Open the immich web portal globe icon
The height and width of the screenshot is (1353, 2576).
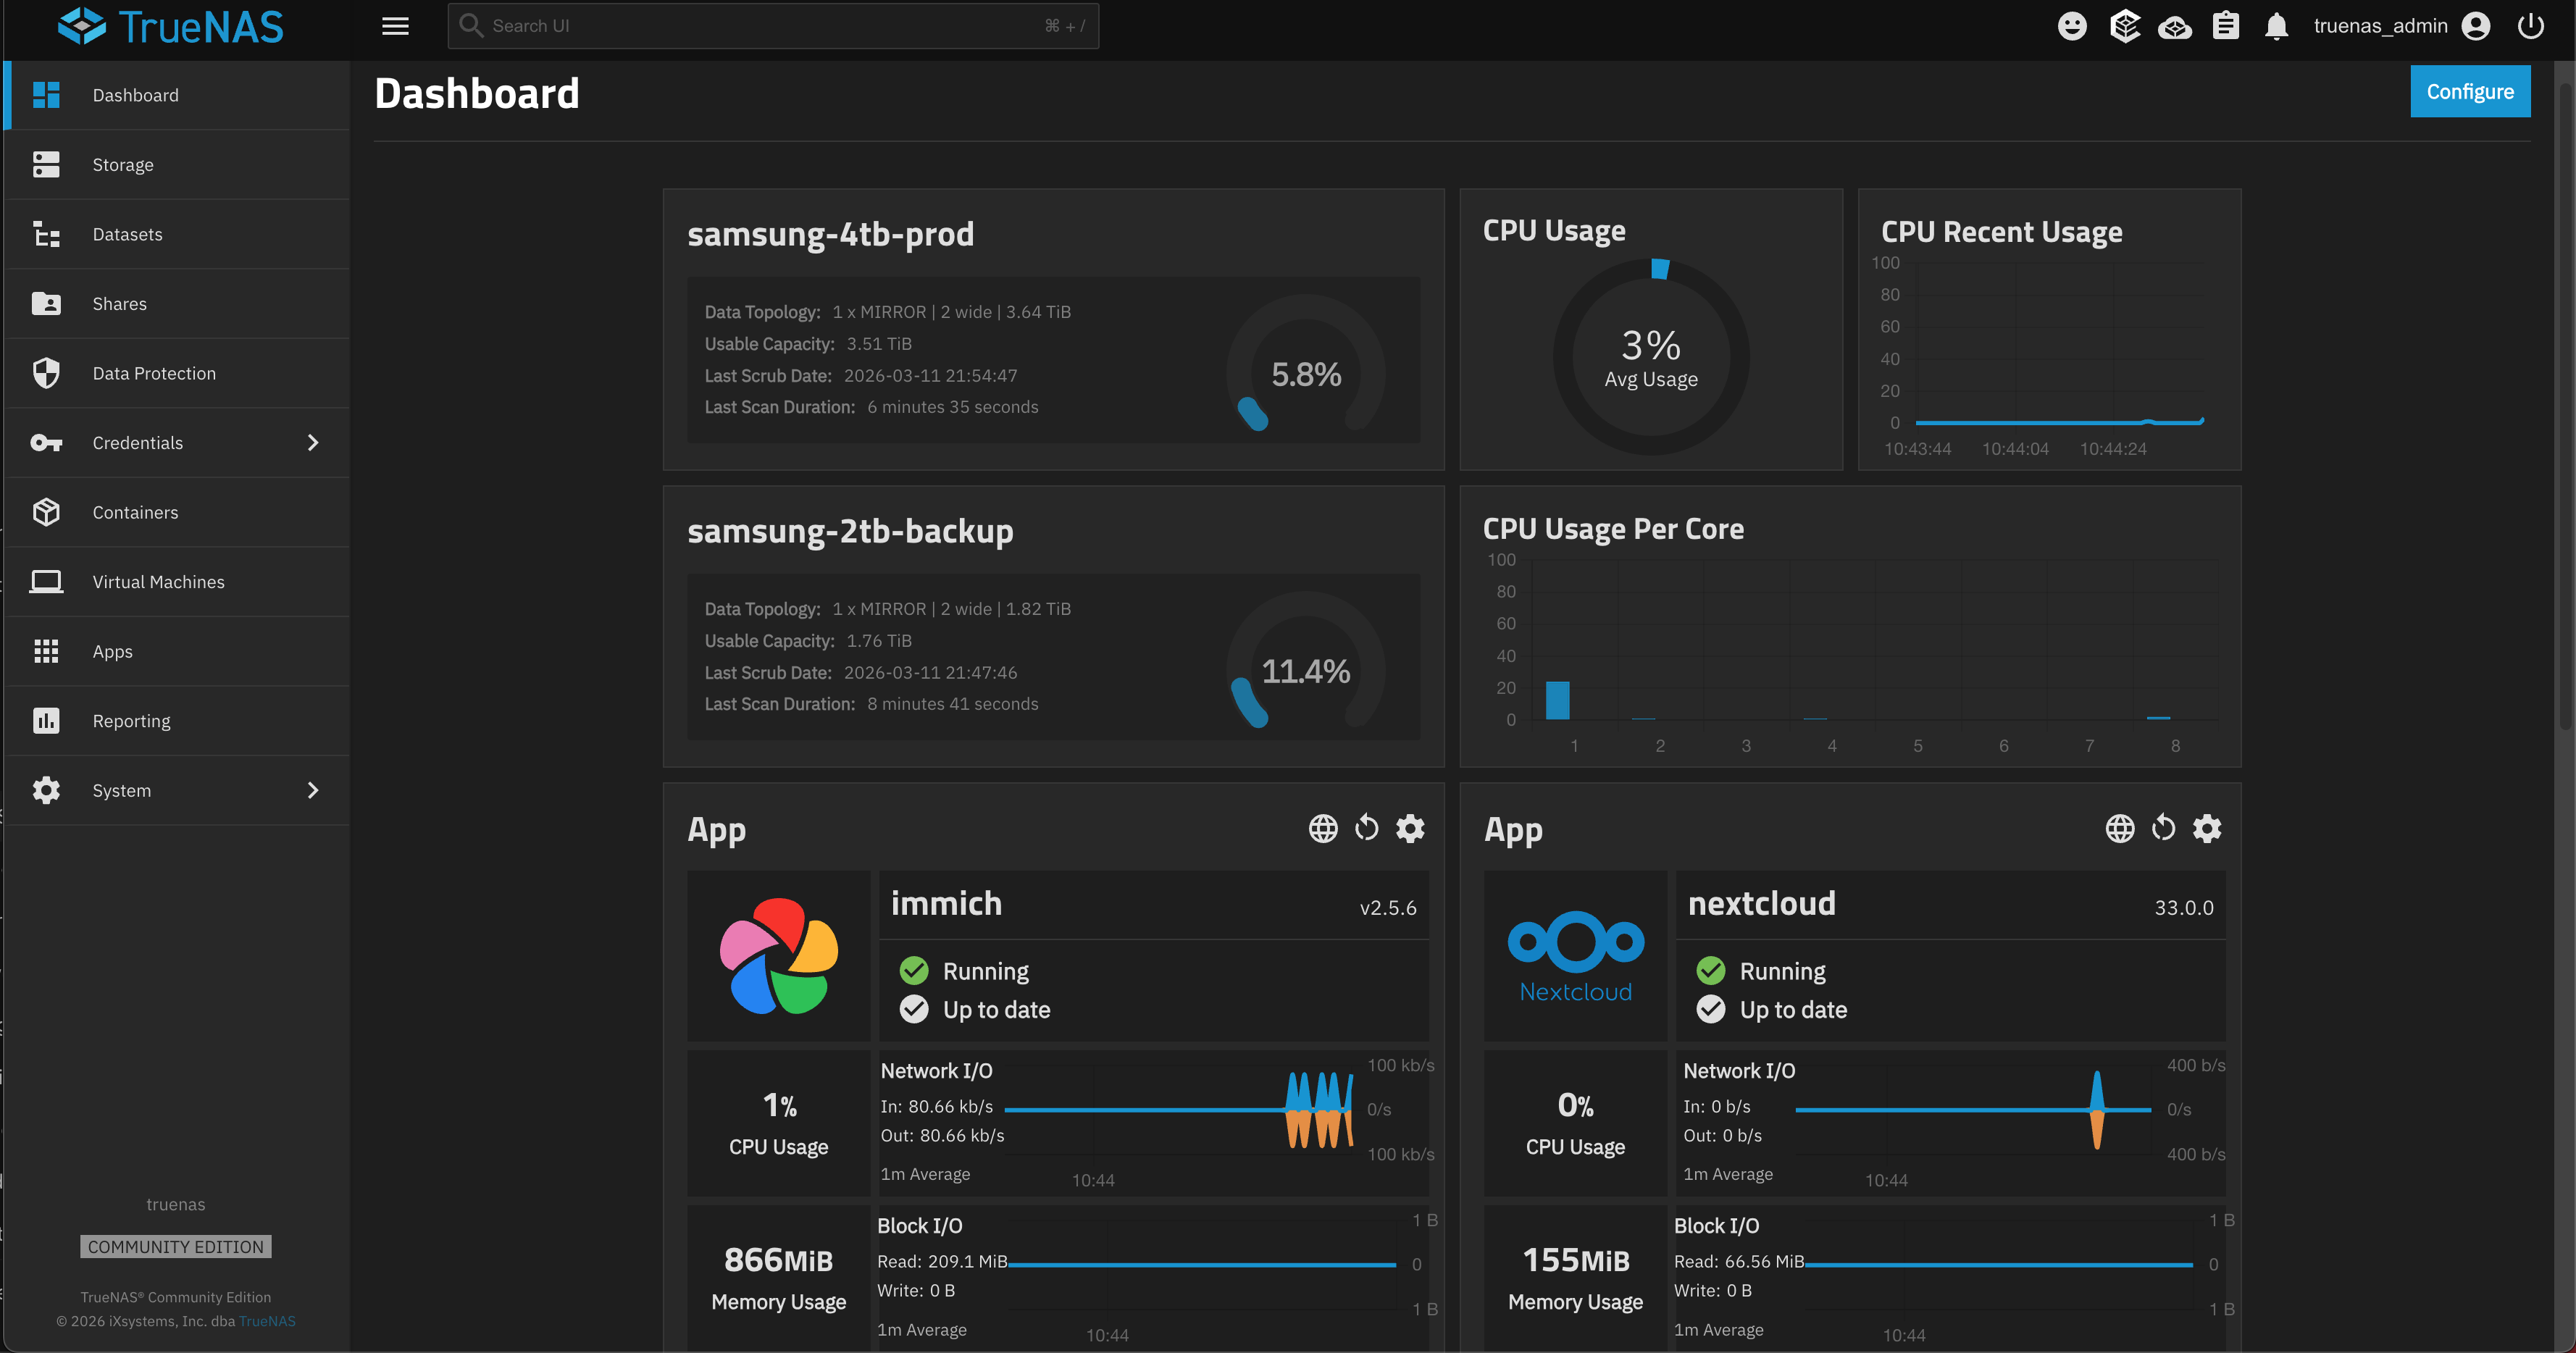[1323, 828]
